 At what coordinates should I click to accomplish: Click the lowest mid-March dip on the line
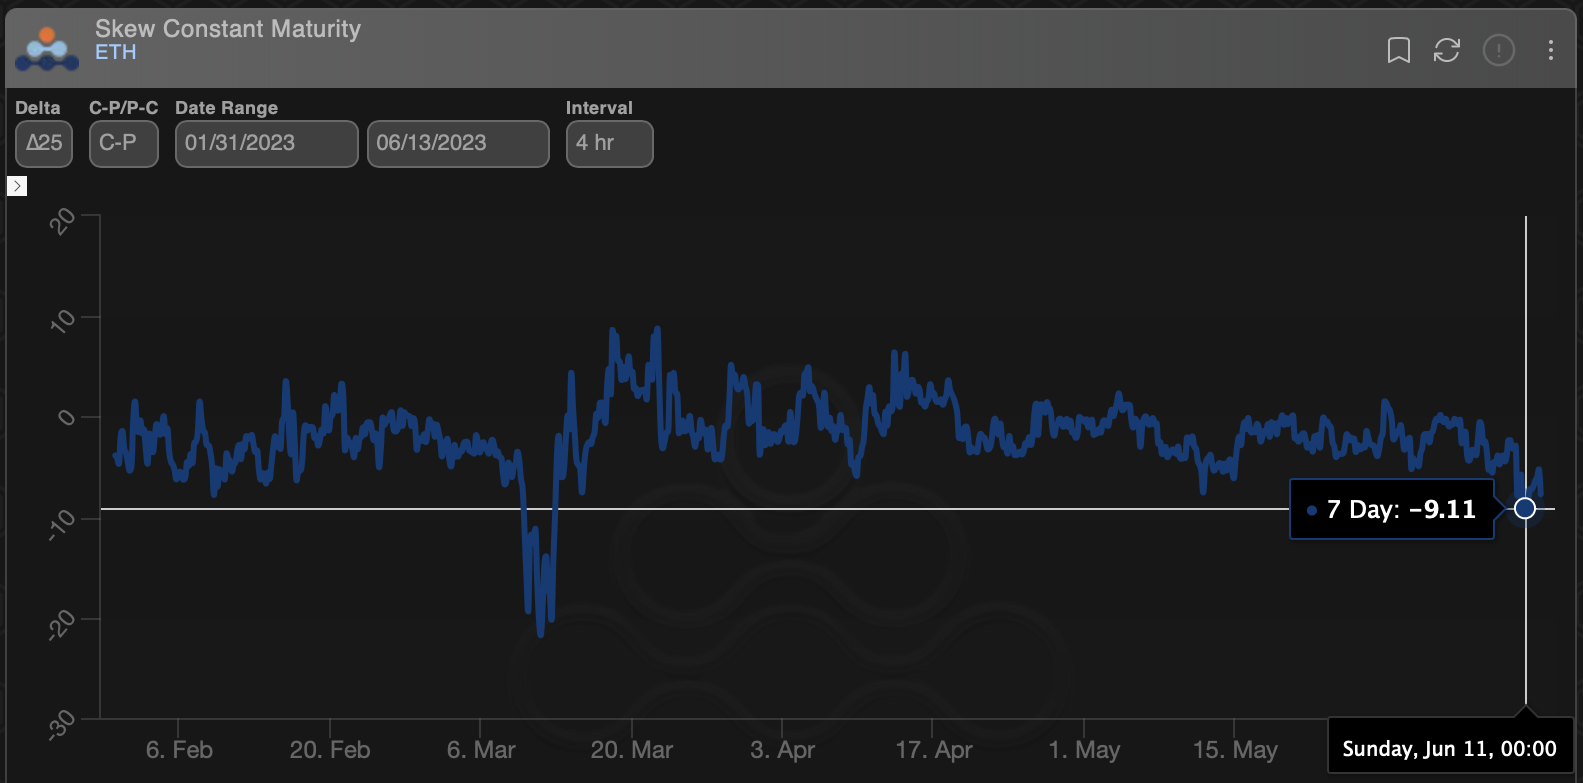(x=541, y=632)
